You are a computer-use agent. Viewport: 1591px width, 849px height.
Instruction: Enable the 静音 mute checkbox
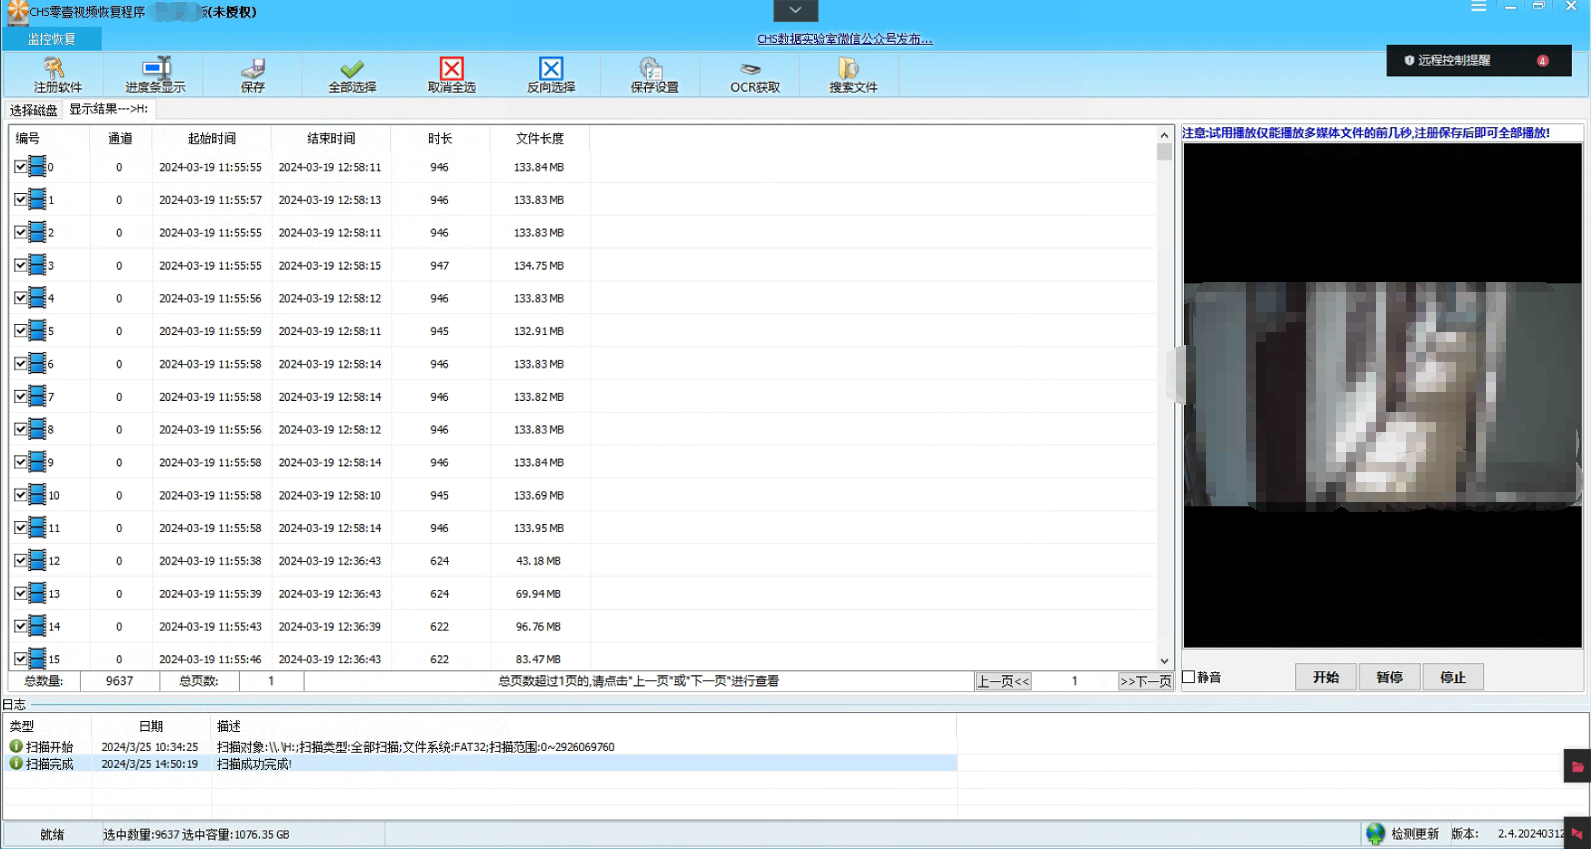[1189, 677]
